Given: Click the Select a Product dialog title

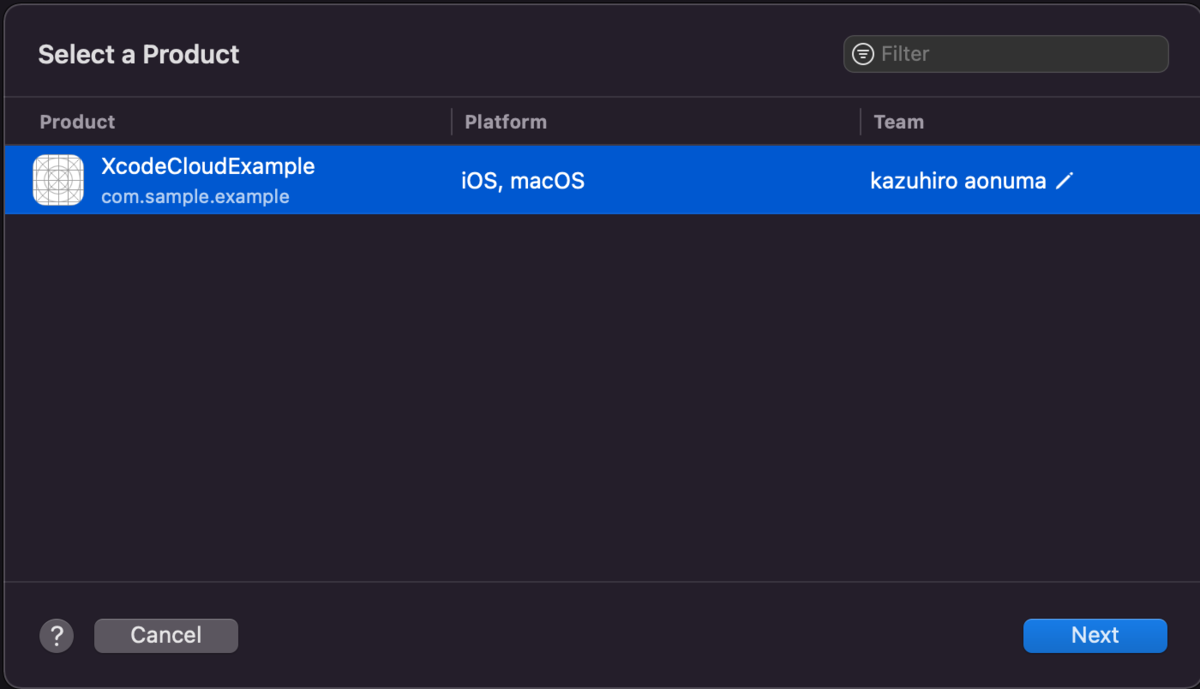Looking at the screenshot, I should tap(138, 54).
